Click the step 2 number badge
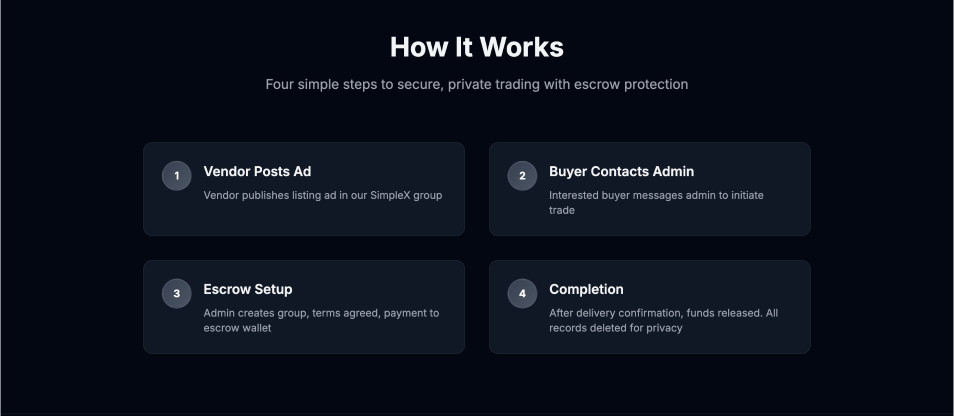The height and width of the screenshot is (416, 954). (522, 176)
